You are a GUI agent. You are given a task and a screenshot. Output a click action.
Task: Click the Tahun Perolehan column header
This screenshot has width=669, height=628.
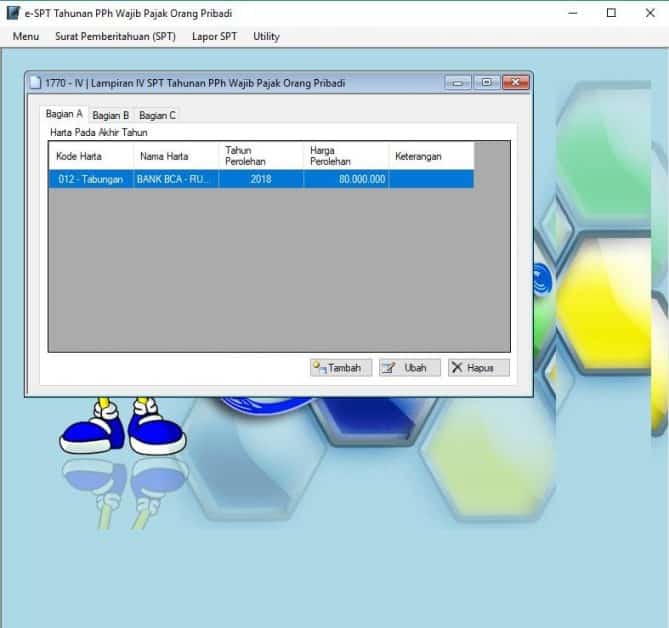(x=261, y=156)
